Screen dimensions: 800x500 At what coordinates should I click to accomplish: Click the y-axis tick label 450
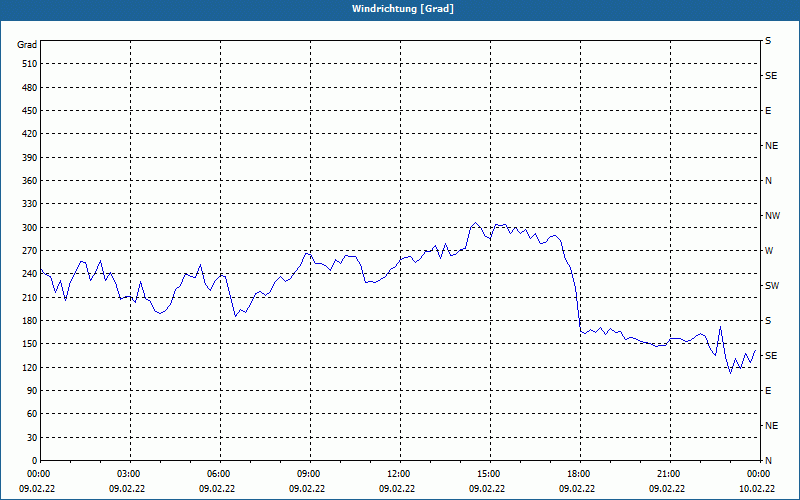point(30,111)
